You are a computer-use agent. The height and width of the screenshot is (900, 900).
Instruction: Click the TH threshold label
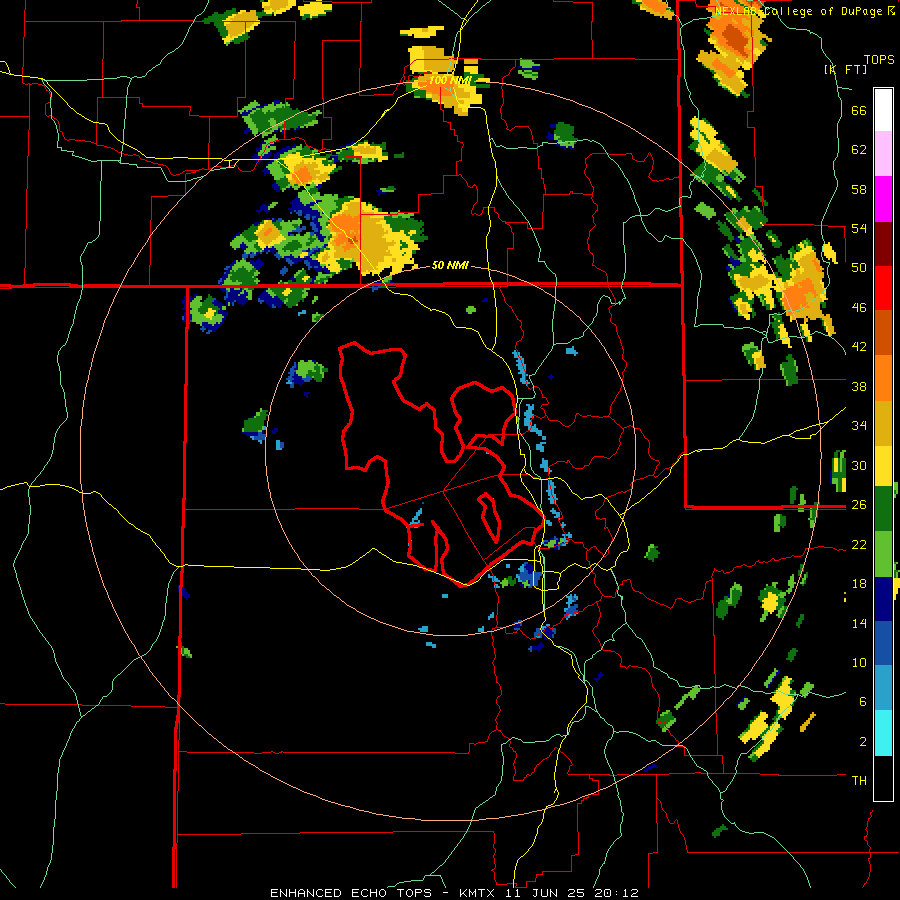pyautogui.click(x=859, y=781)
